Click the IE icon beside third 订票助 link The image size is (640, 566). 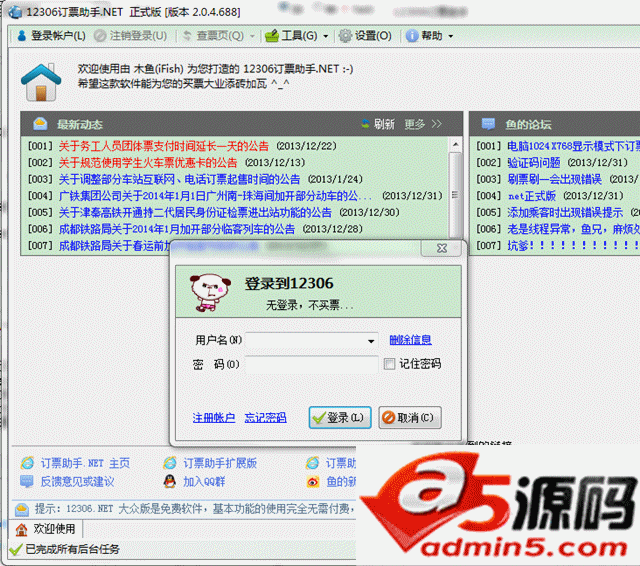312,463
